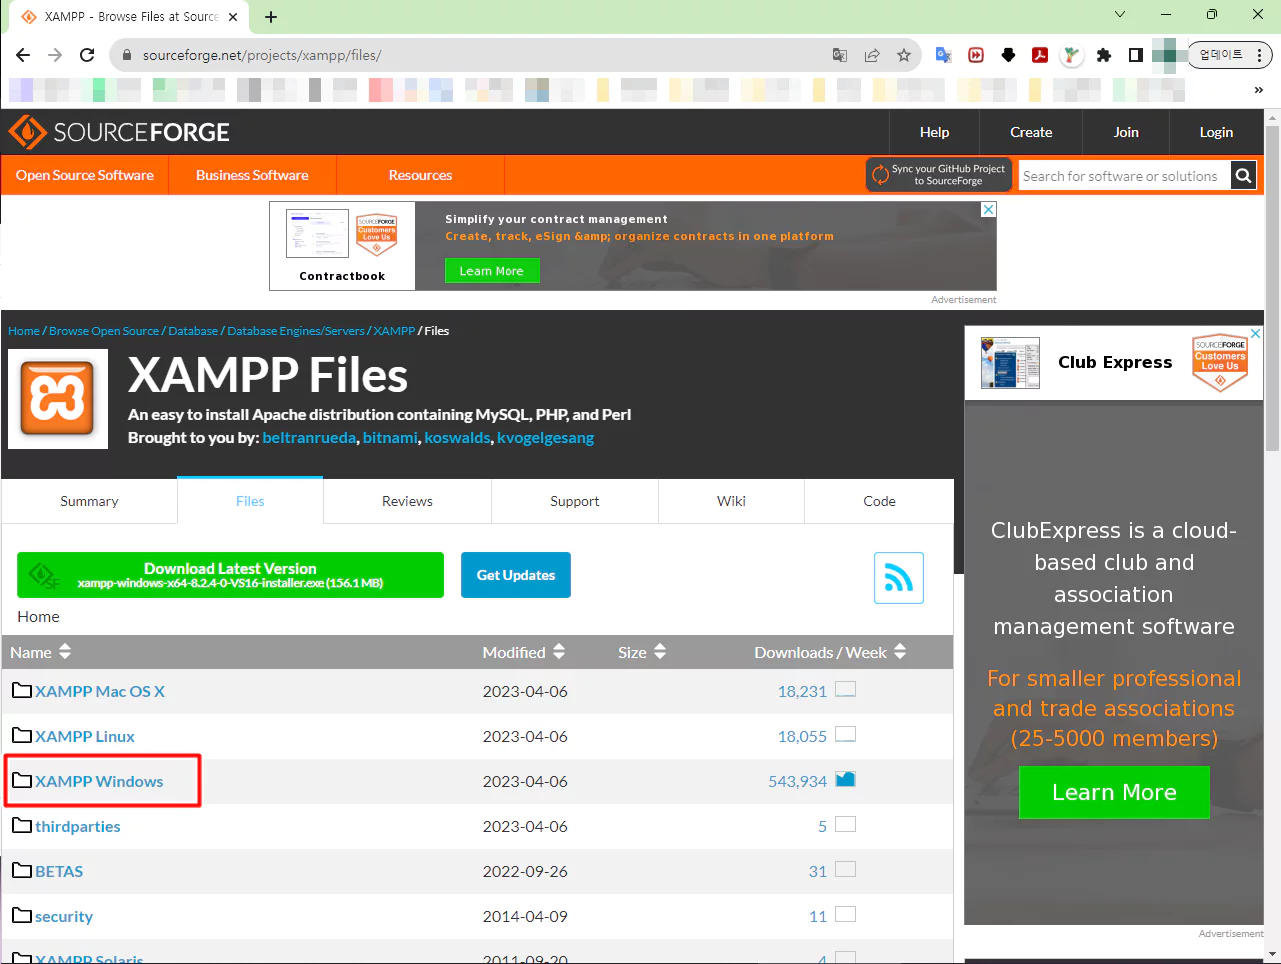Click the red fast-forward extension icon
Screen dimensions: 1281x964
(976, 55)
